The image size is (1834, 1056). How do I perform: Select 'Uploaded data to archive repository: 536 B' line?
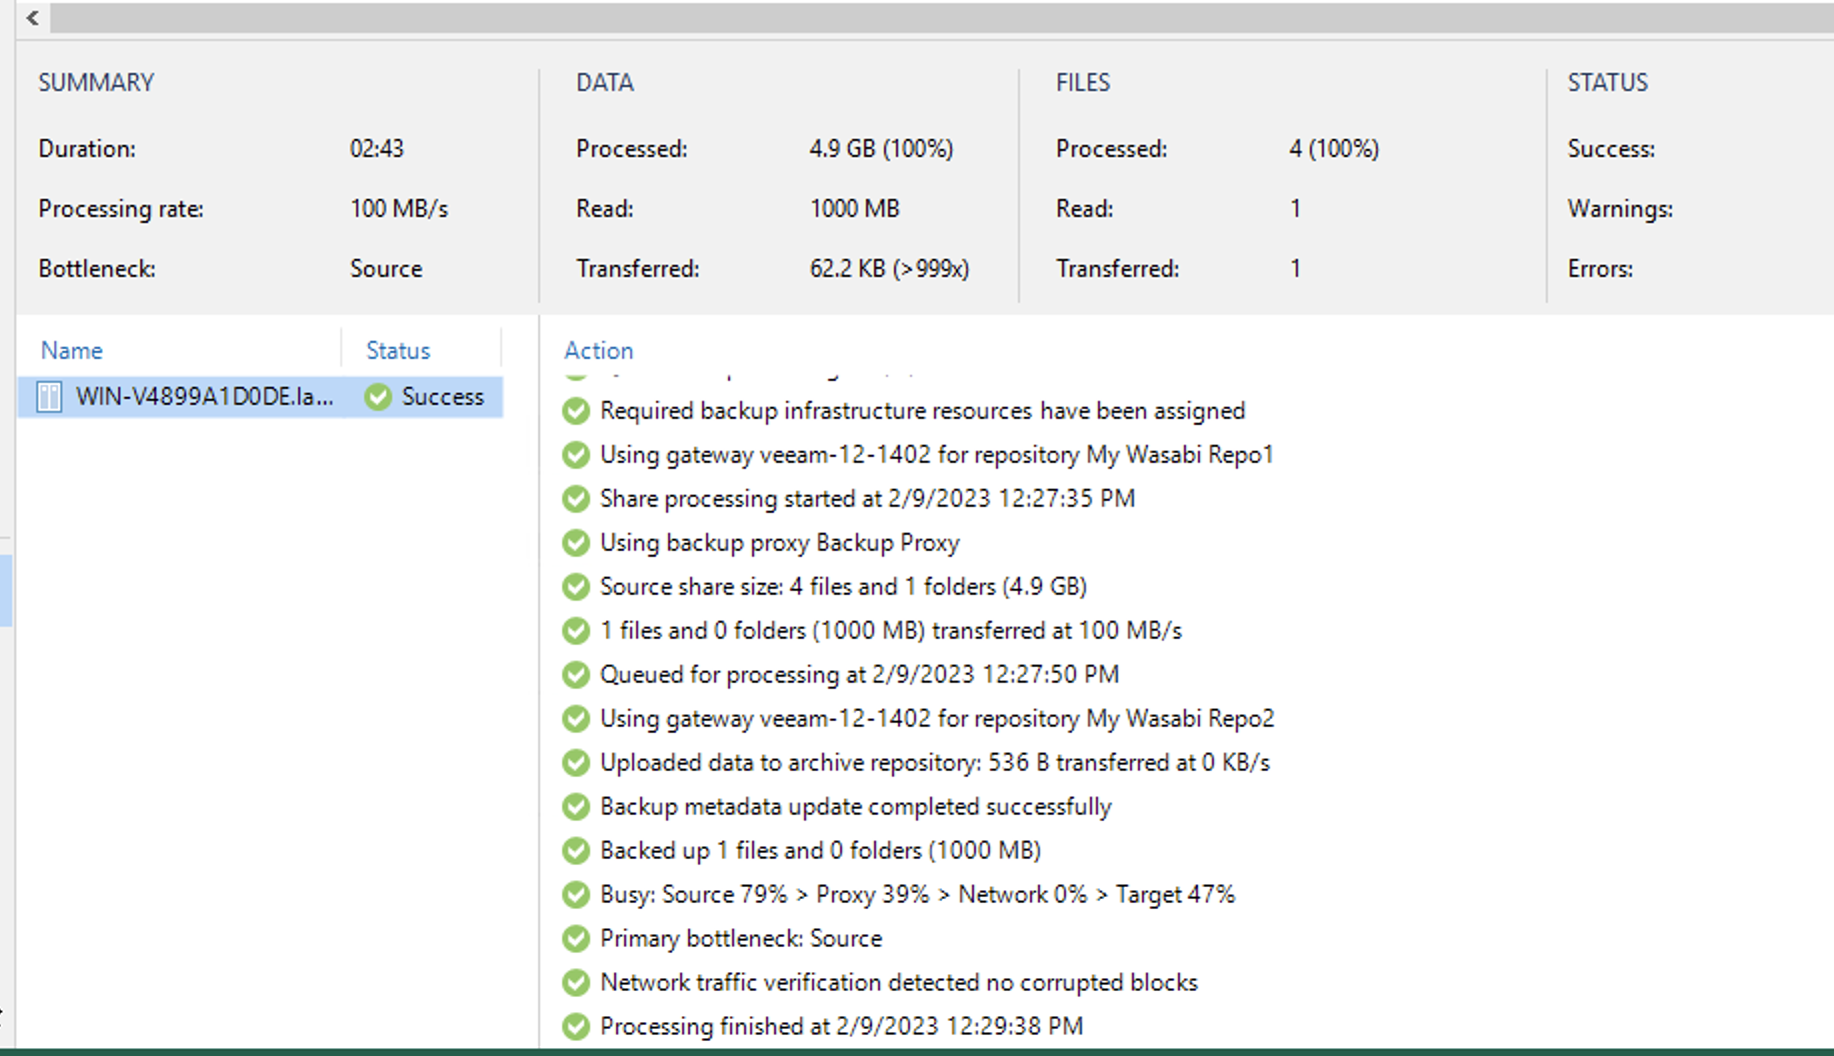click(x=934, y=763)
